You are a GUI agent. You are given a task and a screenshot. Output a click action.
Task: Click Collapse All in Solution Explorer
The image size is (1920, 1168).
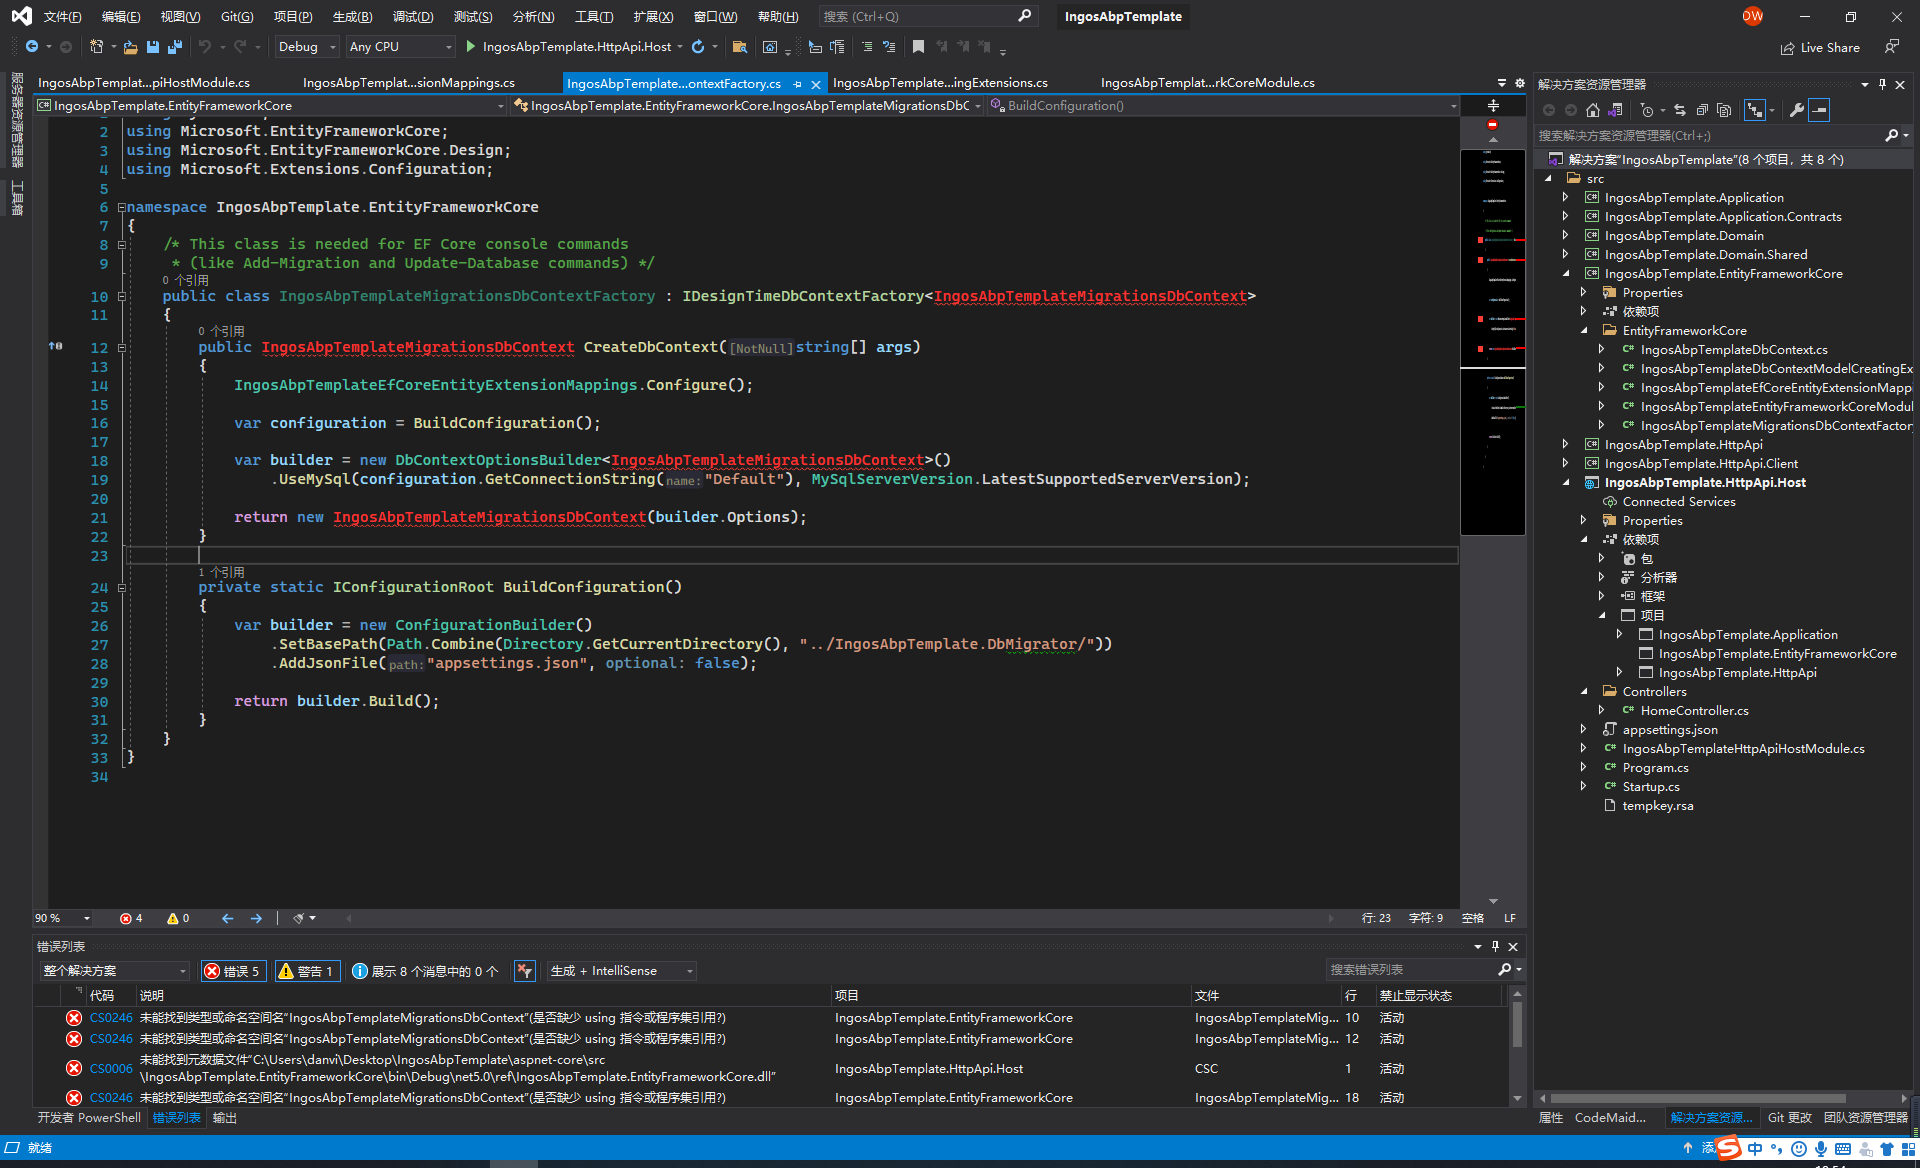[1702, 110]
